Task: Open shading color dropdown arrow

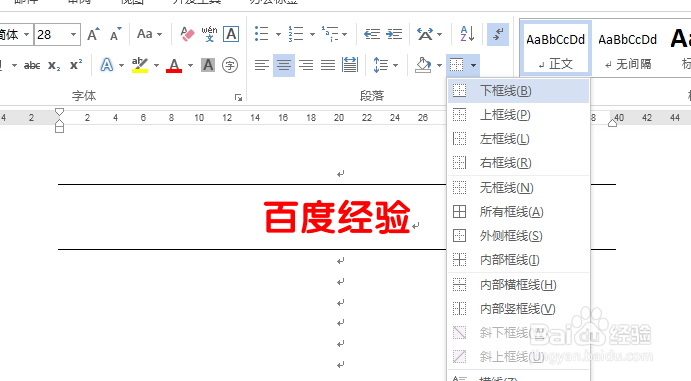Action: coord(439,66)
